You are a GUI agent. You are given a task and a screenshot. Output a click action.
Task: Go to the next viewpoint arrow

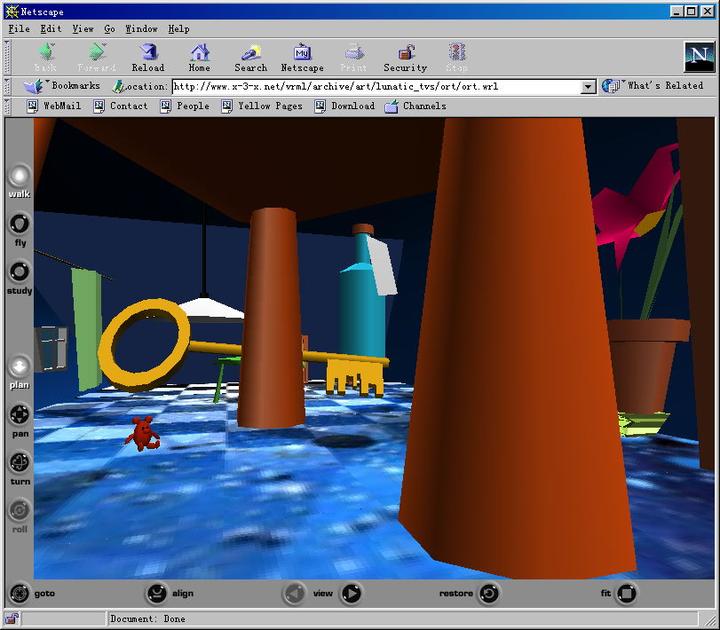pyautogui.click(x=351, y=594)
